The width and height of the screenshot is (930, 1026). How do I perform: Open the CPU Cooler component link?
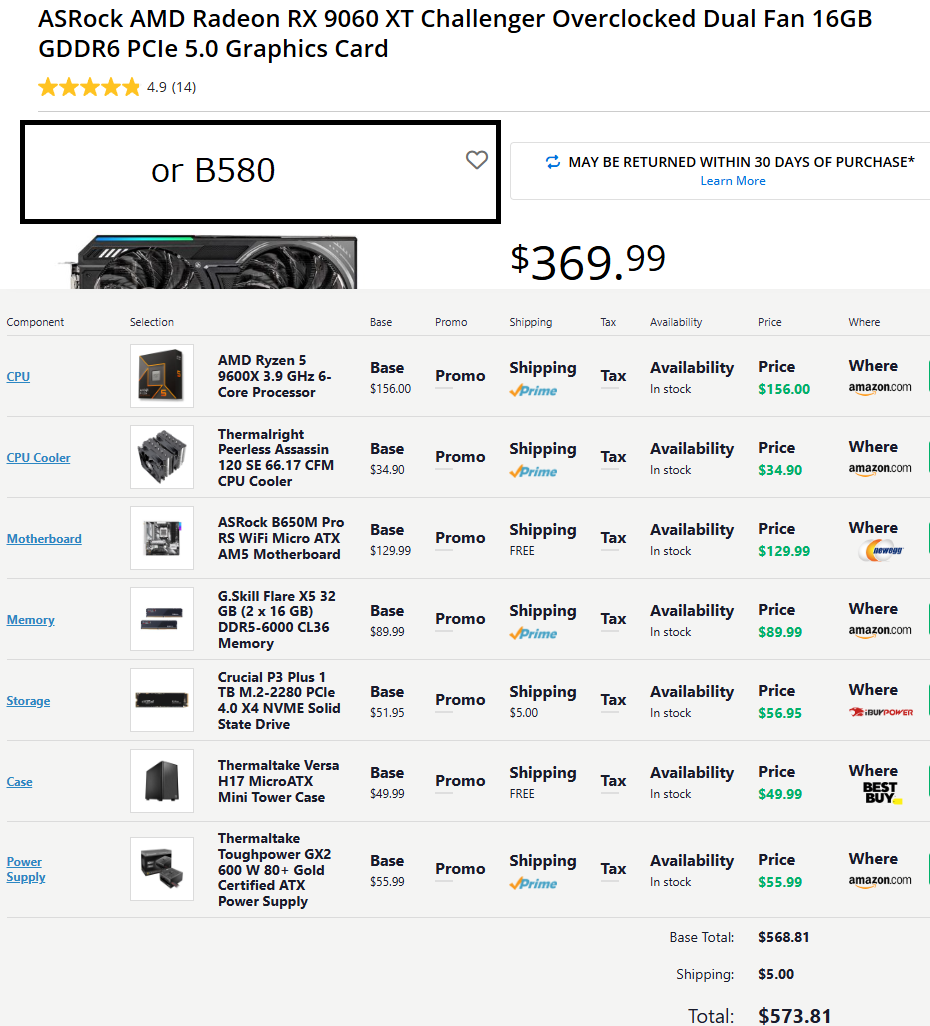point(39,457)
